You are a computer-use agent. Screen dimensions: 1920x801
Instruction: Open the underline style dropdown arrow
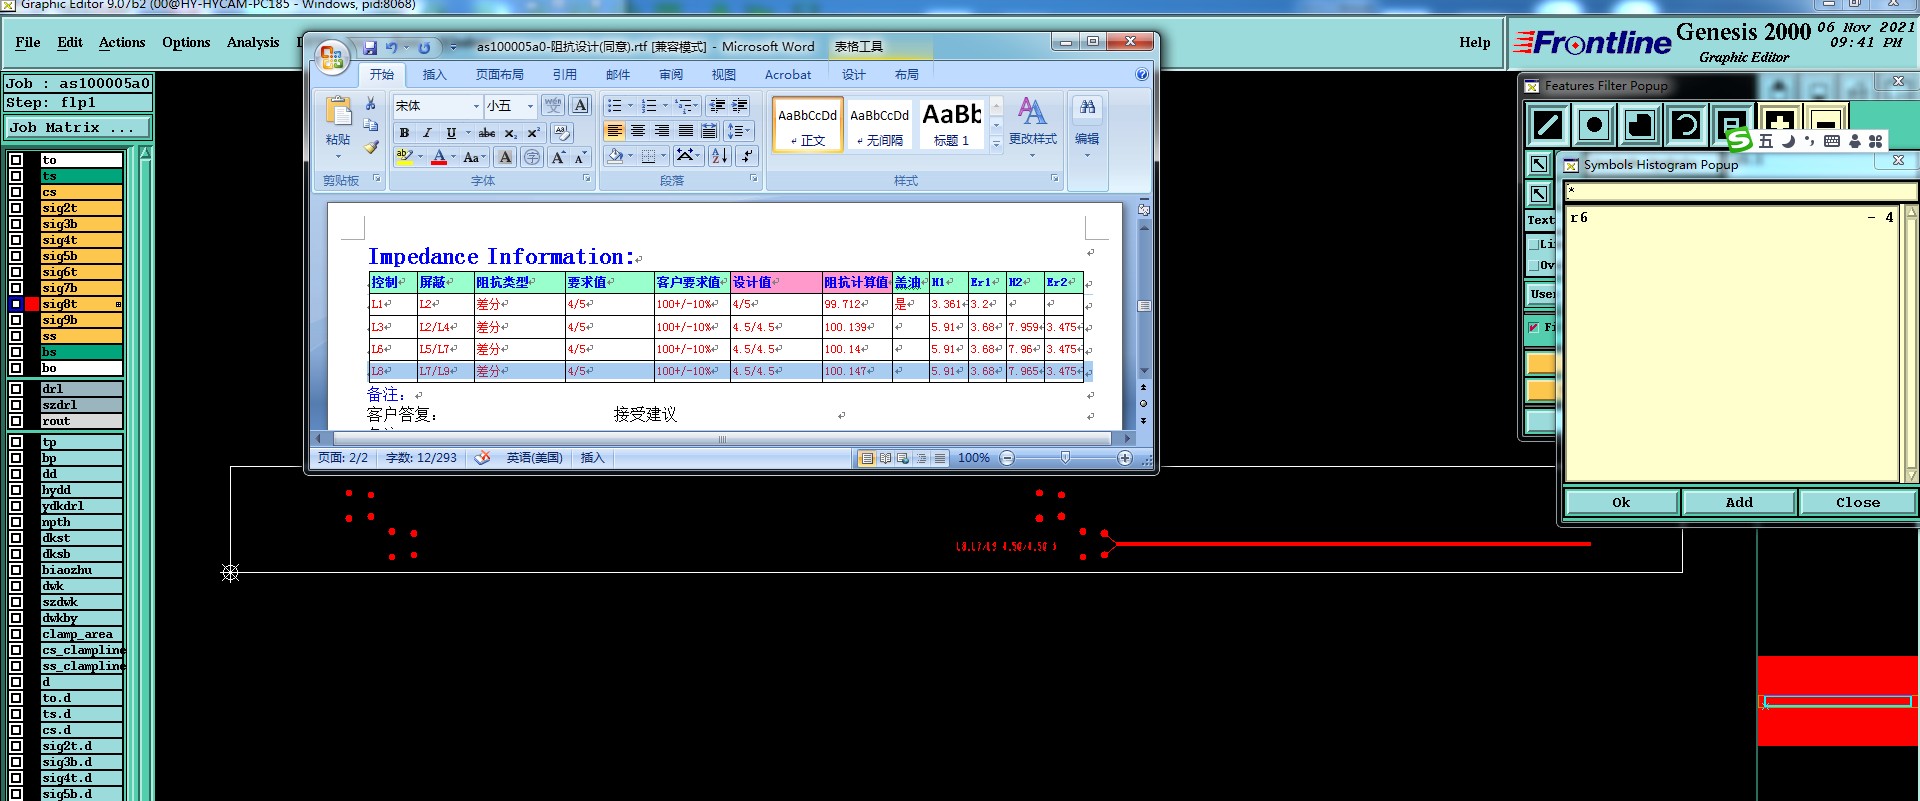pyautogui.click(x=468, y=133)
